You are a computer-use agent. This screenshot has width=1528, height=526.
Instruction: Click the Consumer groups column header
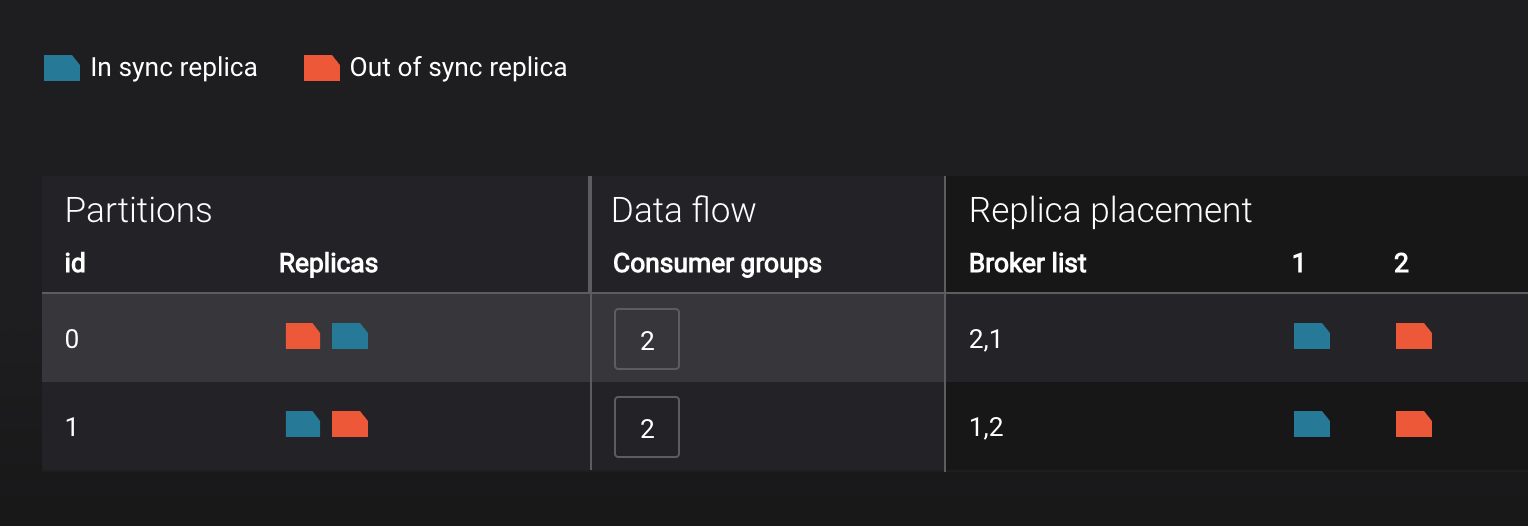click(717, 264)
